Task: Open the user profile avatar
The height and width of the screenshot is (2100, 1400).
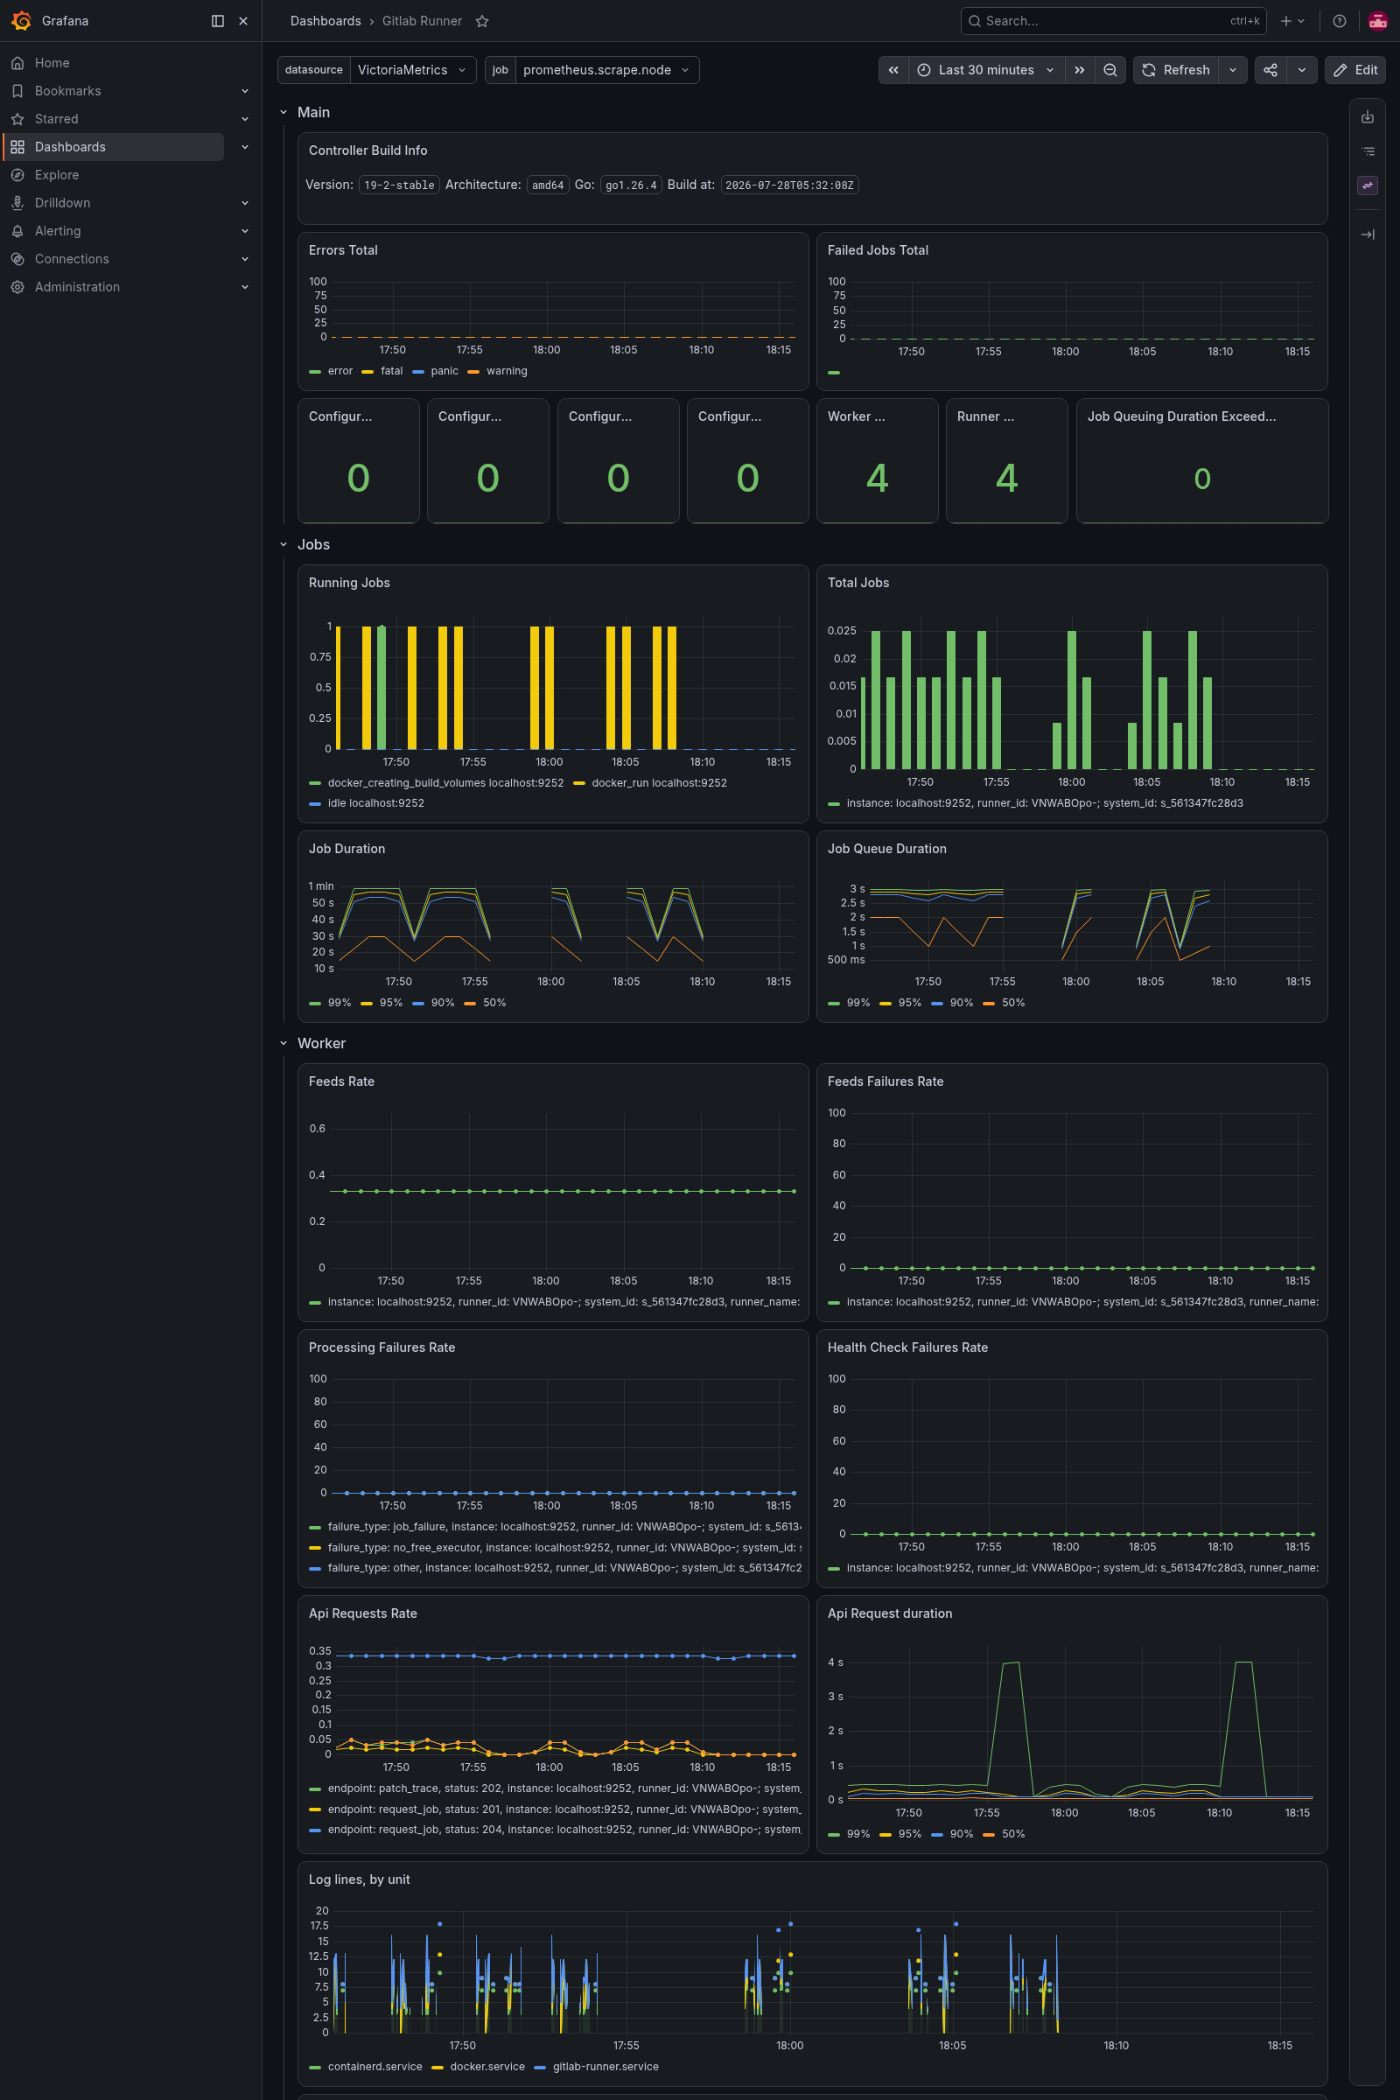Action: click(x=1377, y=21)
